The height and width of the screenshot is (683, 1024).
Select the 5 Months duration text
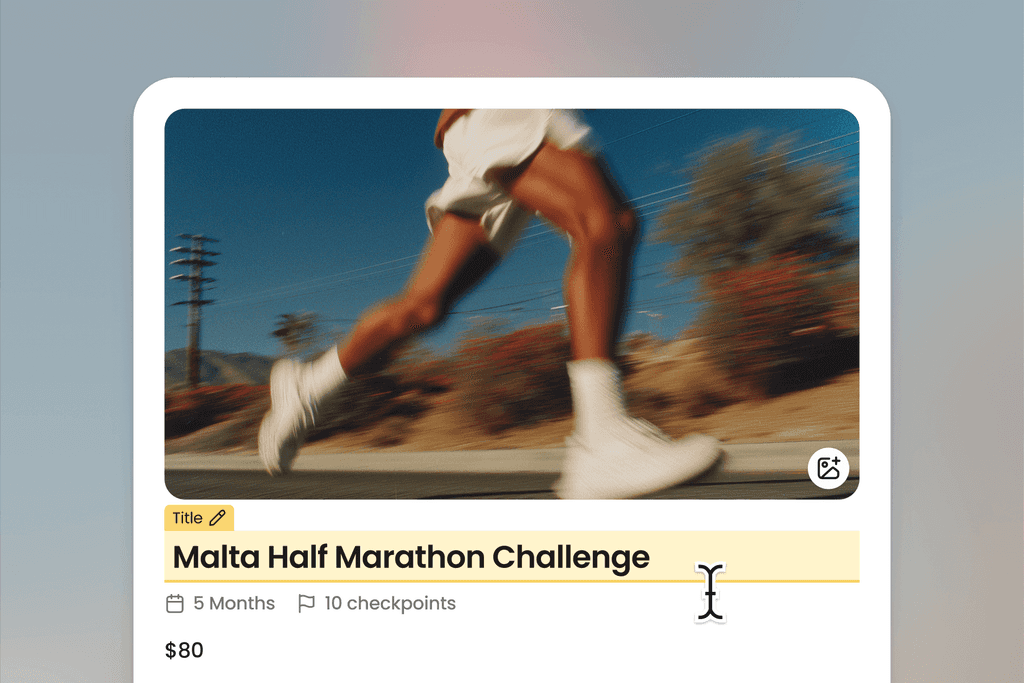234,603
